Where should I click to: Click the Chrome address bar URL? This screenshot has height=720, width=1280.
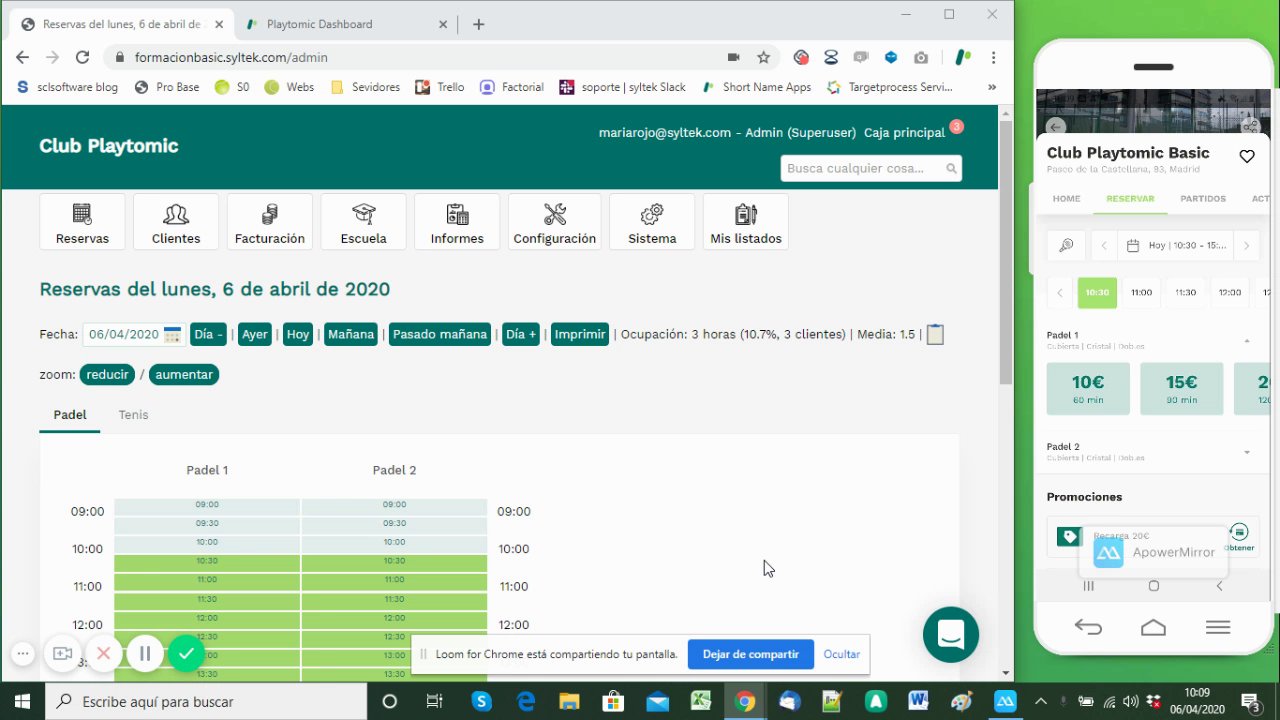(231, 57)
